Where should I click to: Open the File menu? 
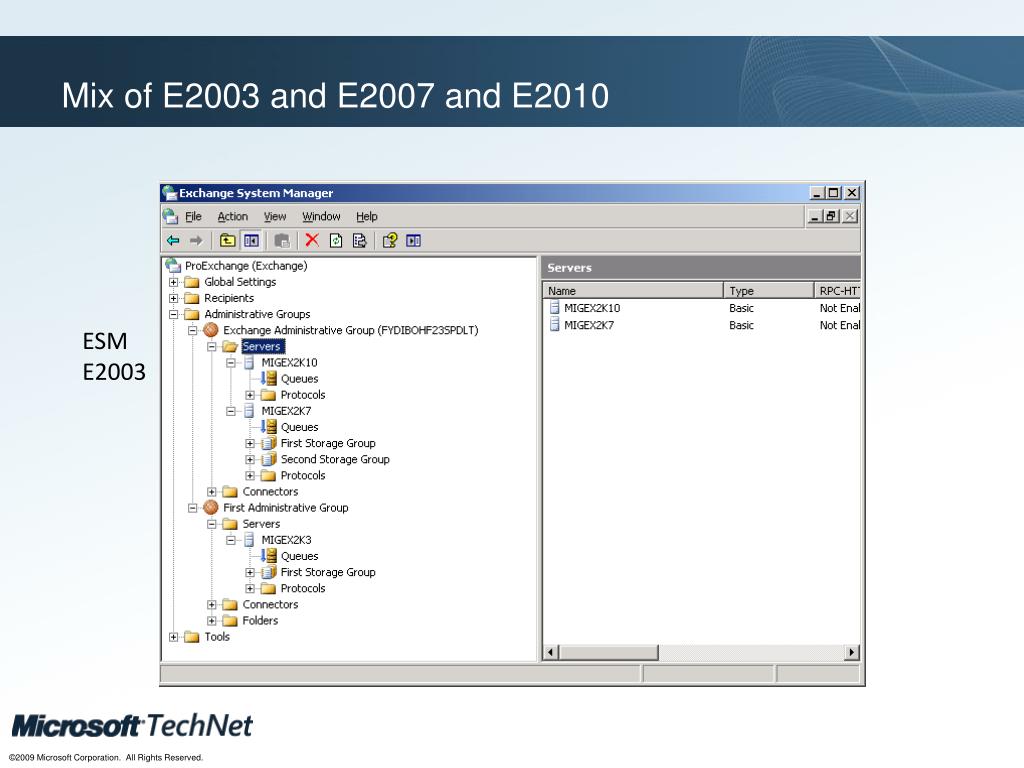tap(193, 216)
